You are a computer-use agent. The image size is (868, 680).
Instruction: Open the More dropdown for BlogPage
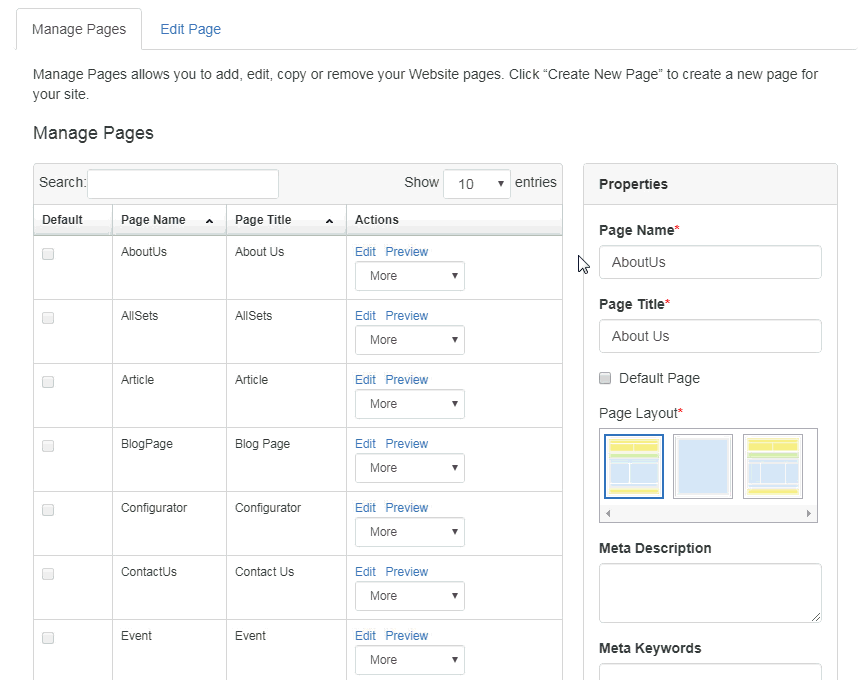410,468
